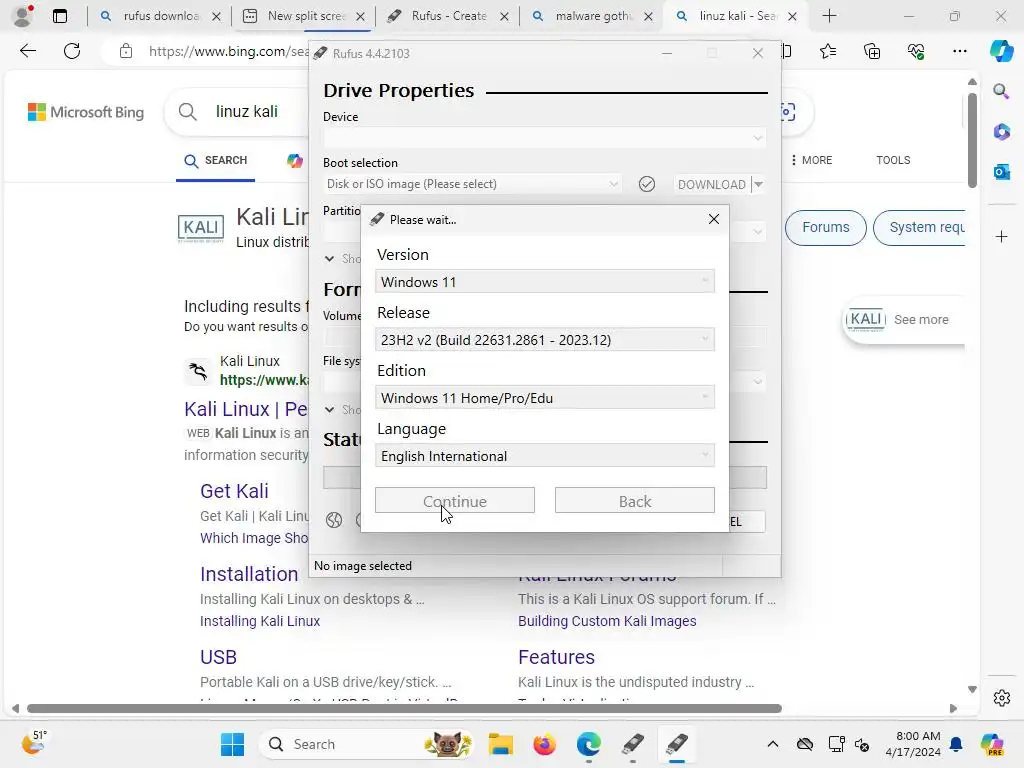Open the USB link
Screen dimensions: 1024x768
pos(218,657)
